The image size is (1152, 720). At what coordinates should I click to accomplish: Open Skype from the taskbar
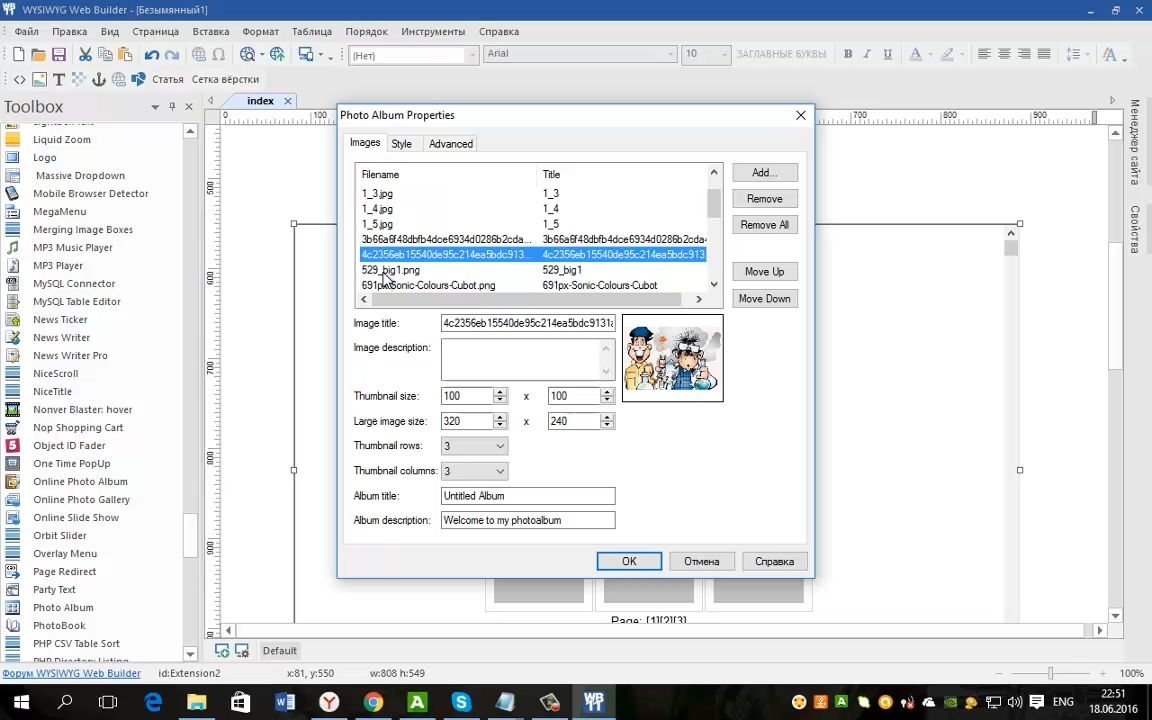(x=461, y=702)
